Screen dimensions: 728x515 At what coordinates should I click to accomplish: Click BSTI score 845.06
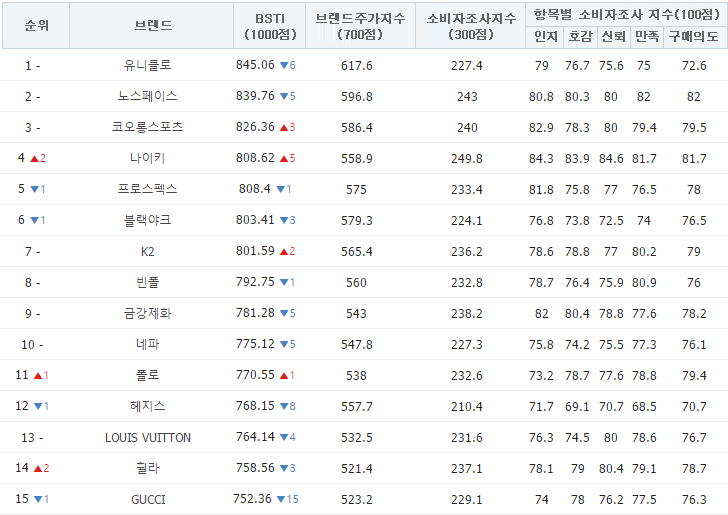255,65
